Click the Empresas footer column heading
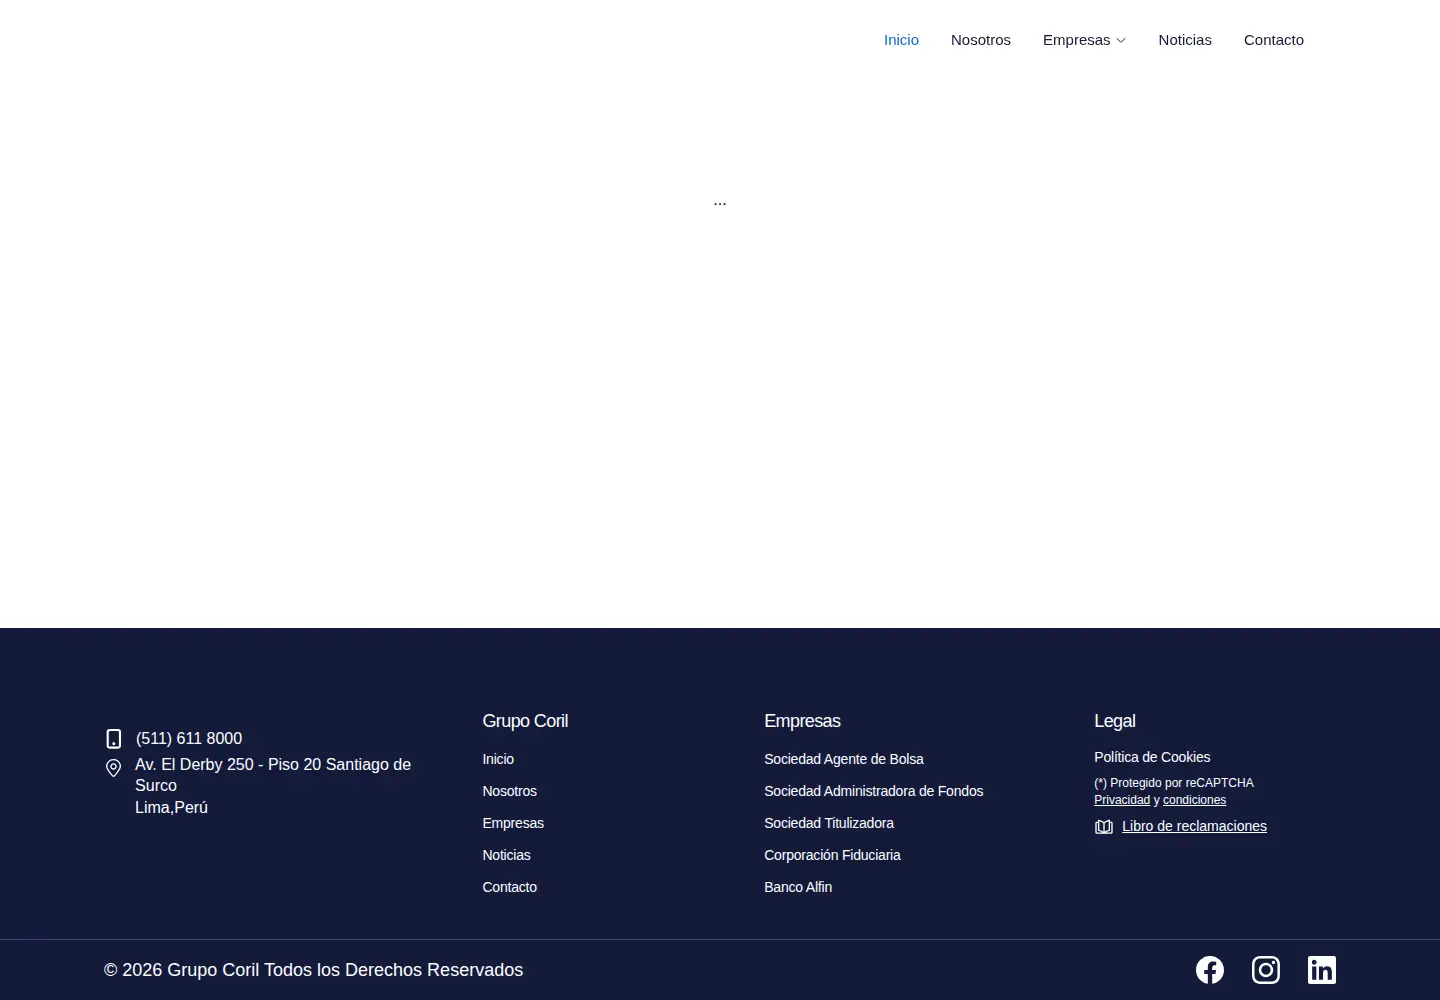 pyautogui.click(x=802, y=721)
